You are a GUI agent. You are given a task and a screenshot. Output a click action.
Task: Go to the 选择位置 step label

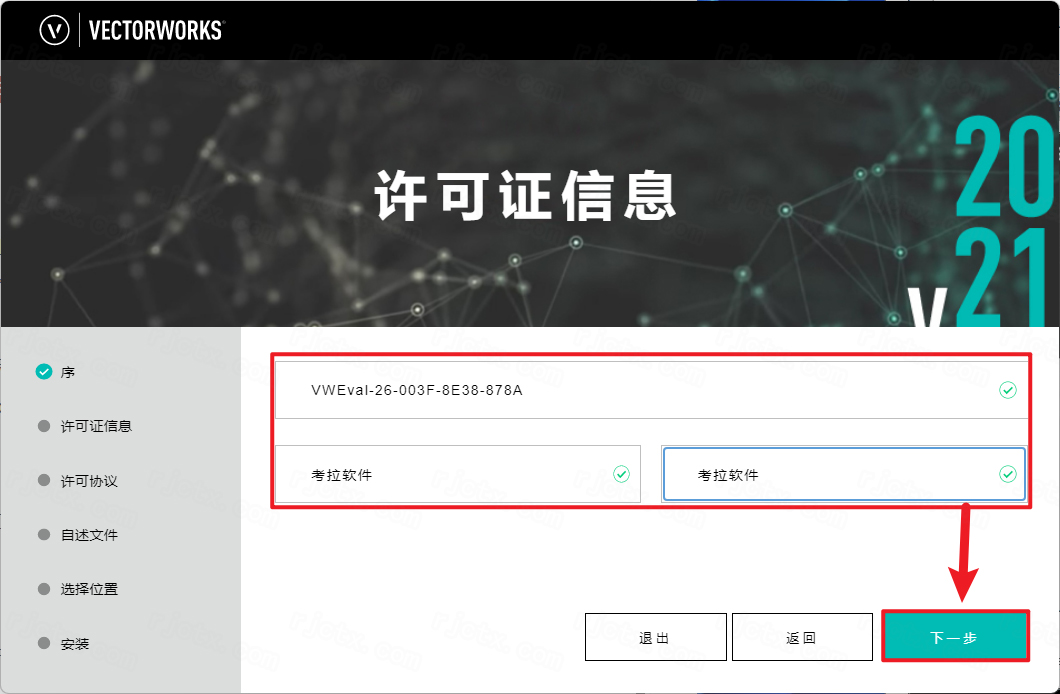pos(89,589)
